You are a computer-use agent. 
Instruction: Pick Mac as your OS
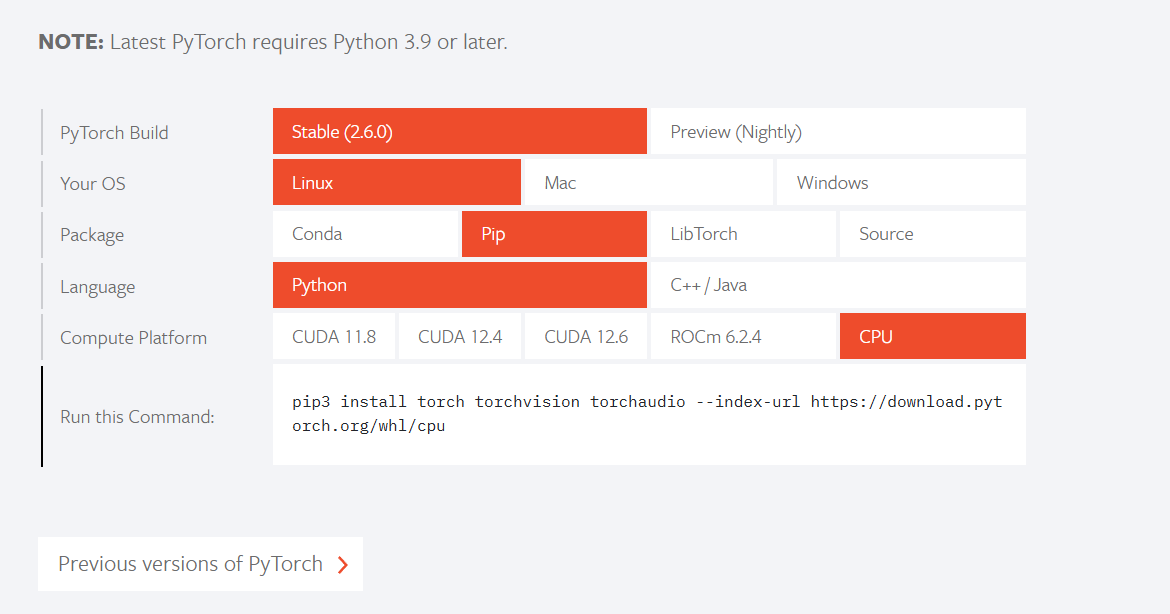648,182
